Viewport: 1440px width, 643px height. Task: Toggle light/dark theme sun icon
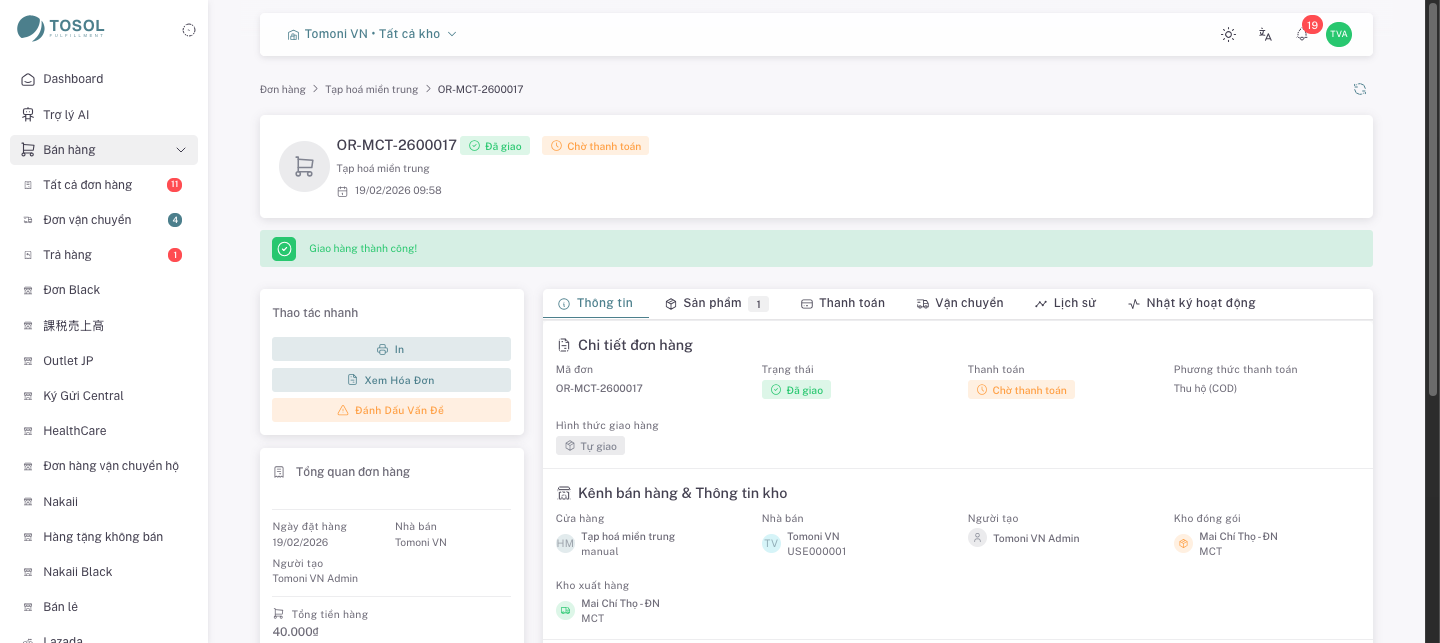(x=1228, y=34)
